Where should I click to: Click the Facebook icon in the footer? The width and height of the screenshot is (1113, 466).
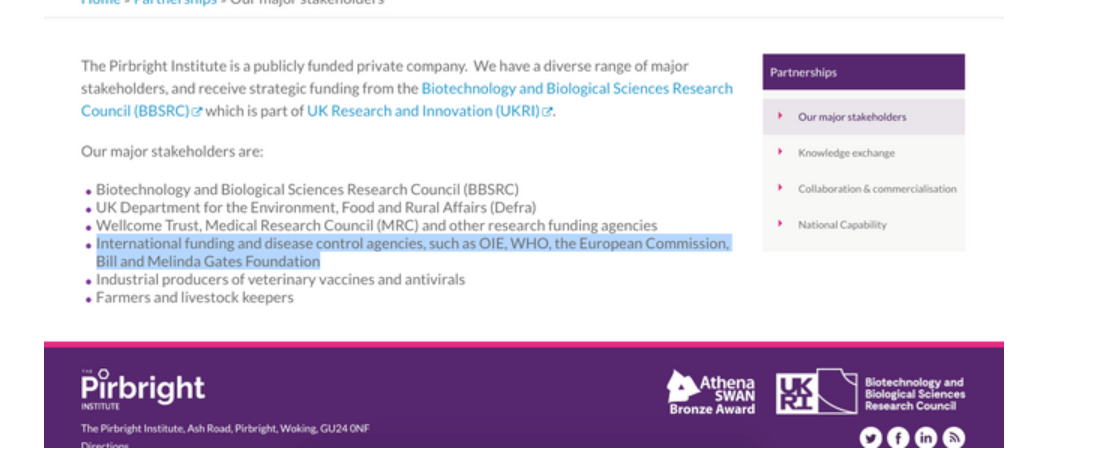point(898,437)
